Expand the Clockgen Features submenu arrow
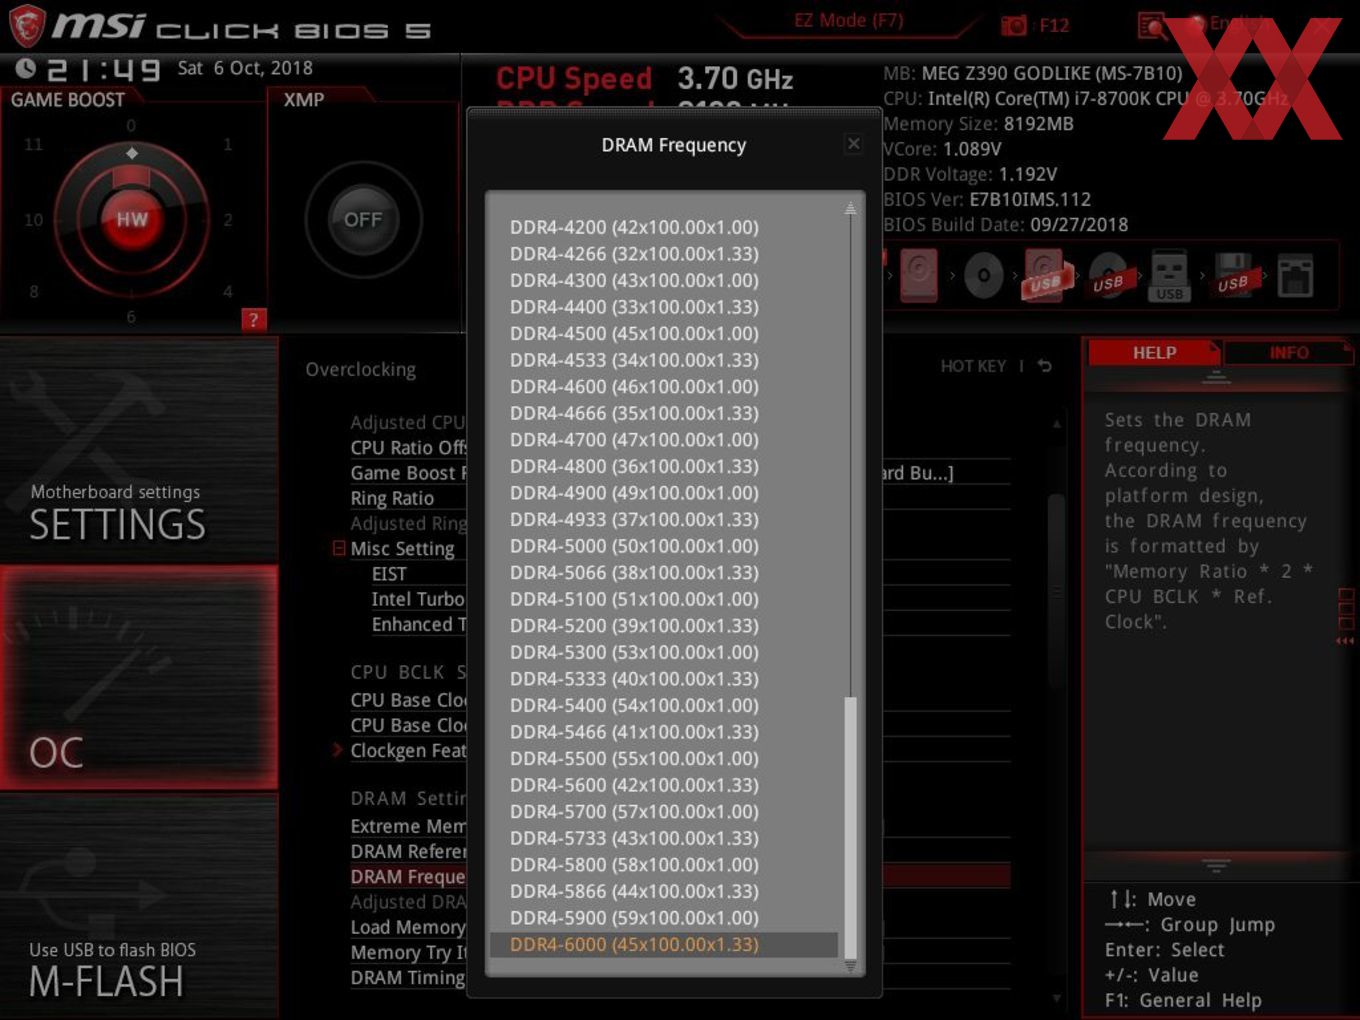Viewport: 1360px width, 1020px height. click(338, 750)
